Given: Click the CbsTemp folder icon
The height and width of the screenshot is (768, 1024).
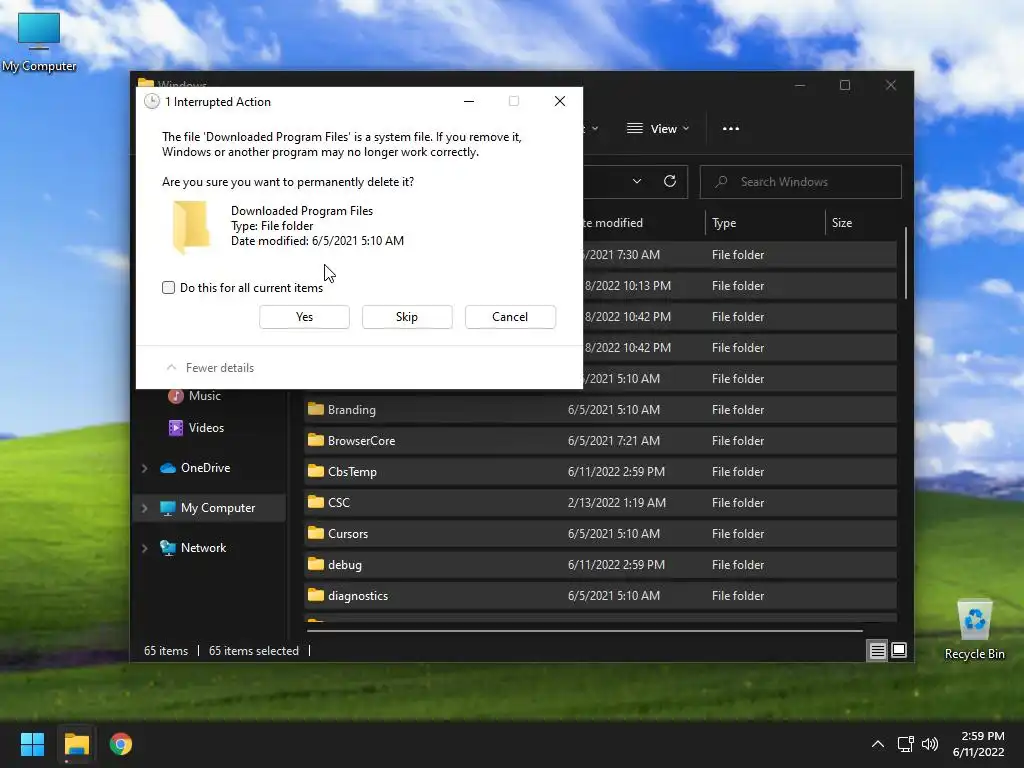Looking at the screenshot, I should [316, 471].
